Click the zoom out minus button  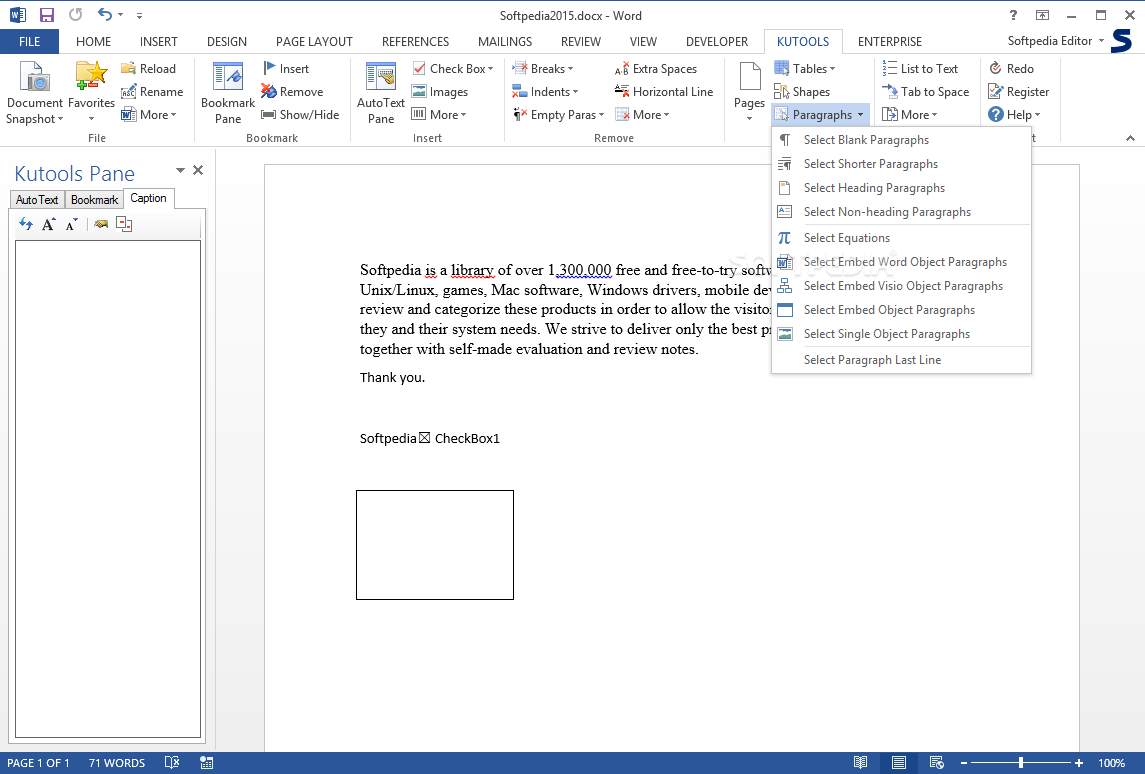[x=964, y=762]
